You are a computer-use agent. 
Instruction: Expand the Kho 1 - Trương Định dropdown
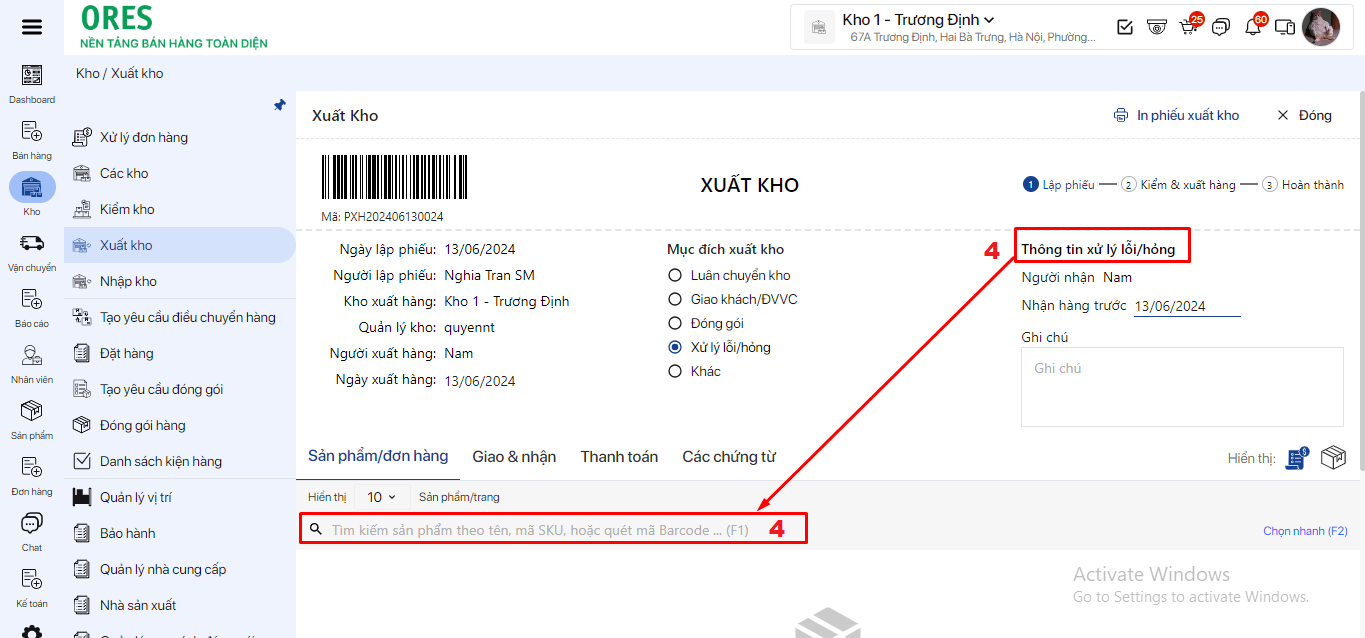tap(918, 20)
